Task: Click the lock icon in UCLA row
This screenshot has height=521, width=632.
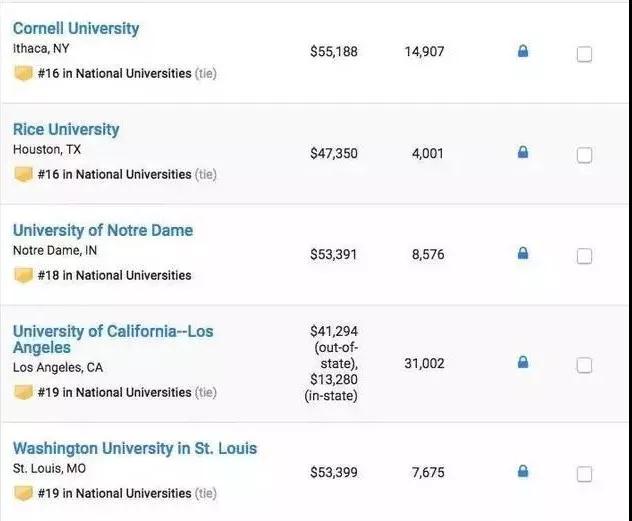Action: coord(522,362)
